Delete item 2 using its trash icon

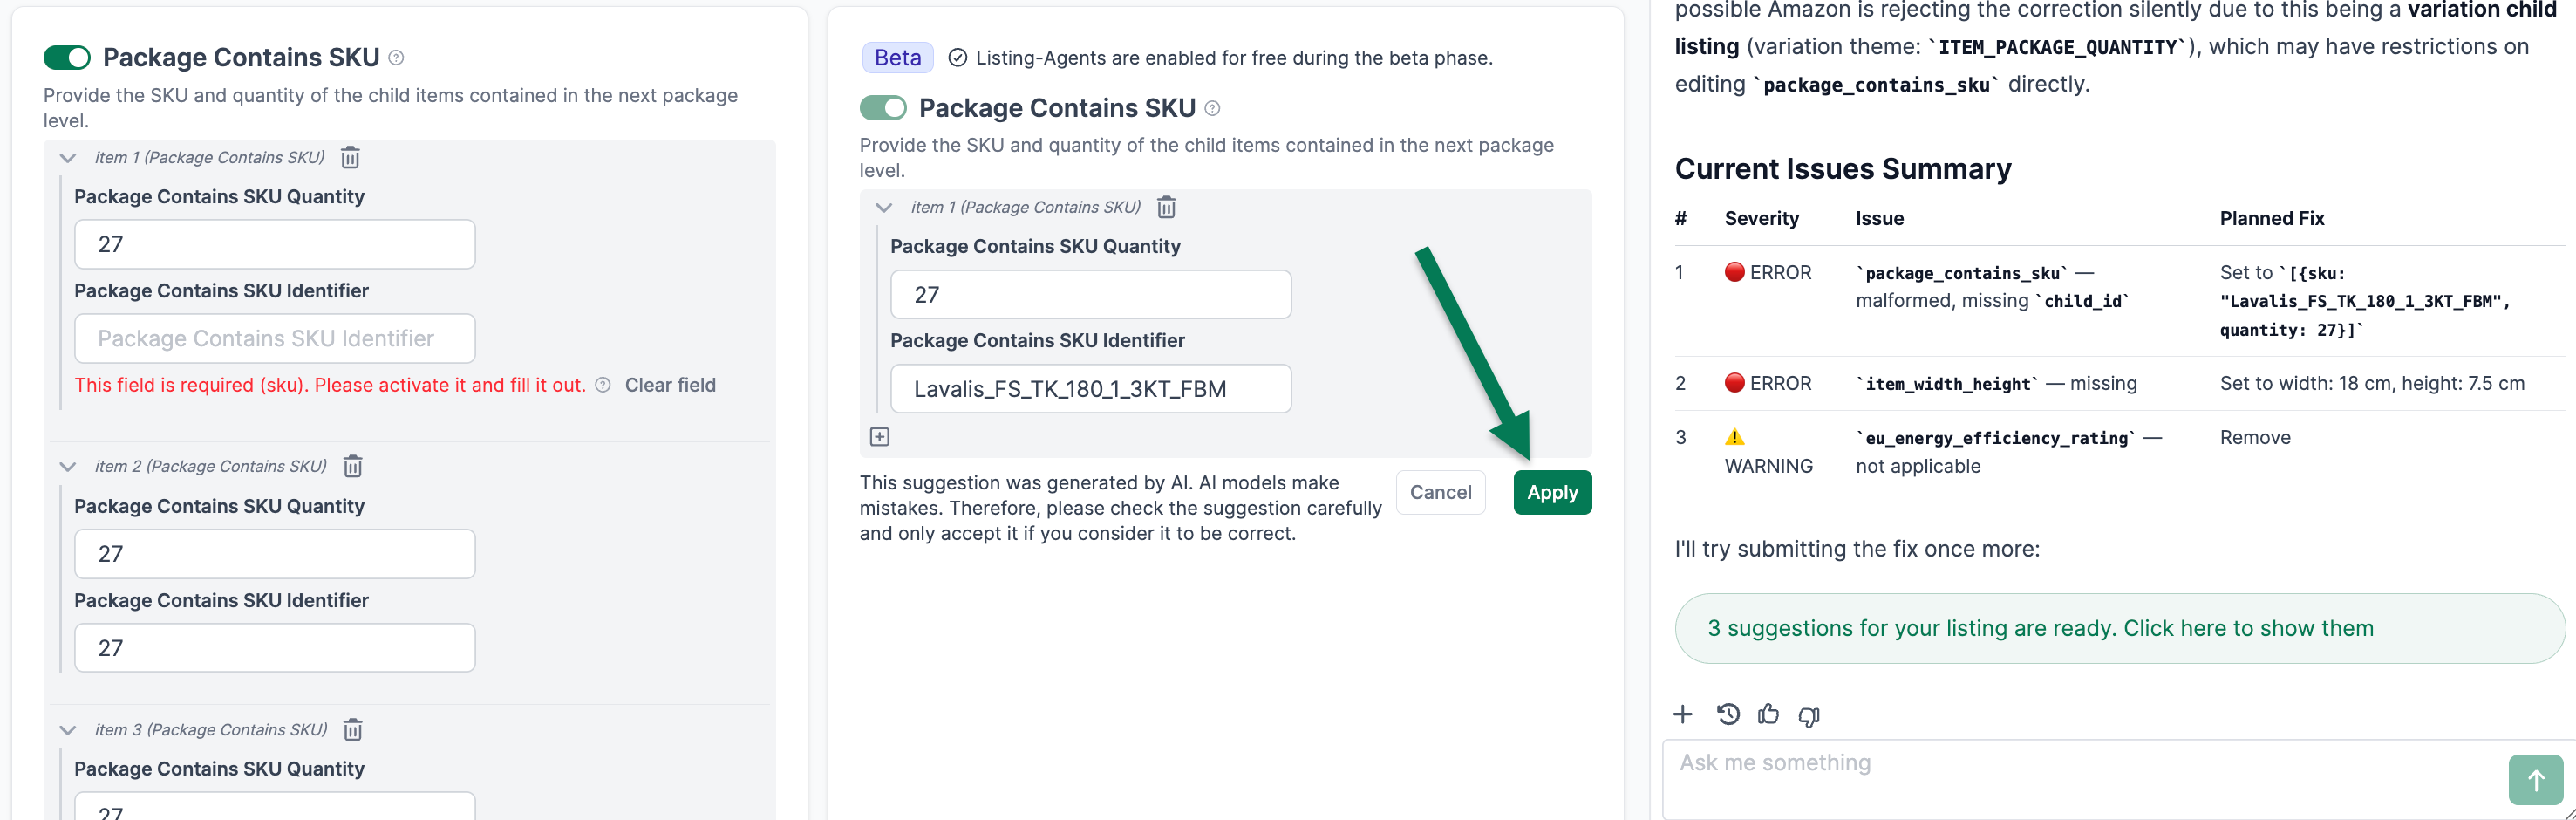point(351,466)
